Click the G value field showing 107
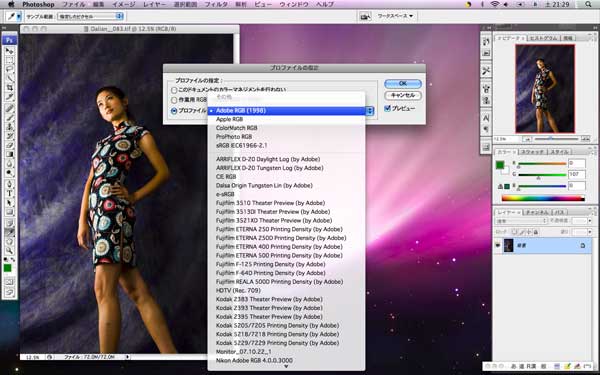Screen dimensions: 600x375 (576, 175)
